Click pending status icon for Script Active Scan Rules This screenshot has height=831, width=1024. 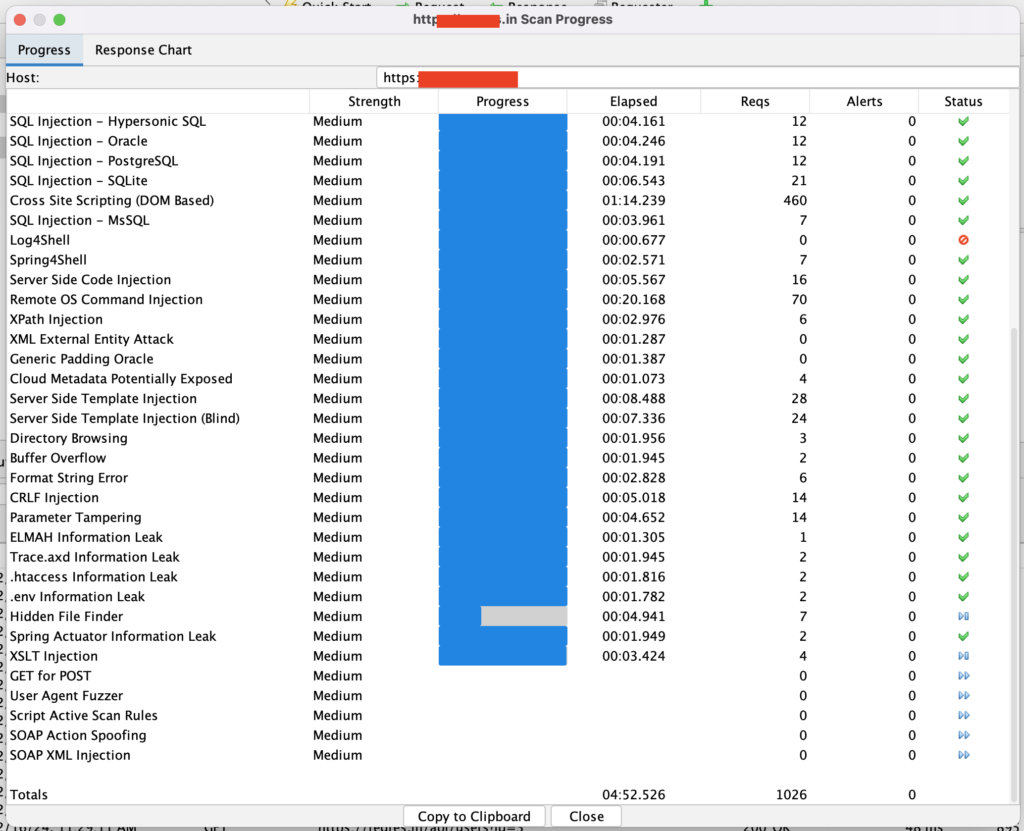[963, 715]
